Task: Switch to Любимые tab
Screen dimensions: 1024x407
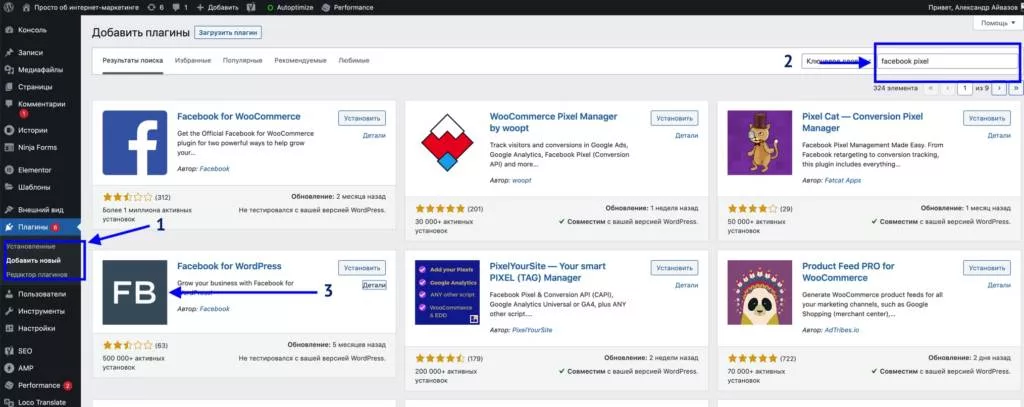Action: click(354, 60)
